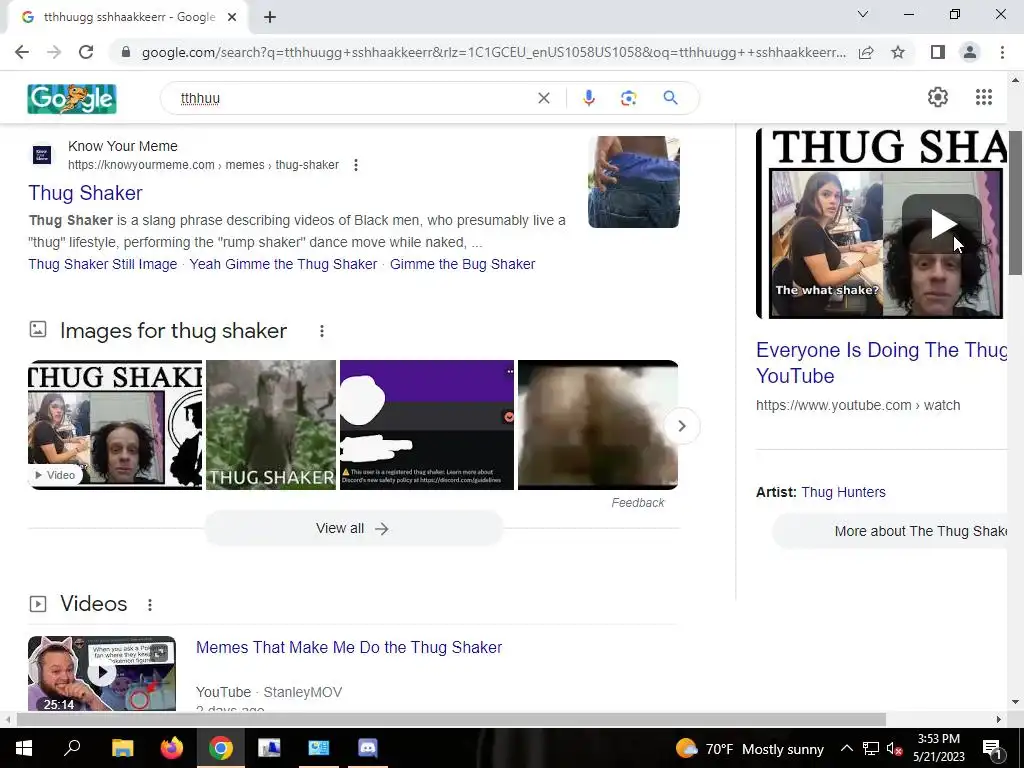The image size is (1024, 768).
Task: Share this page icon in address bar
Action: pos(866,52)
